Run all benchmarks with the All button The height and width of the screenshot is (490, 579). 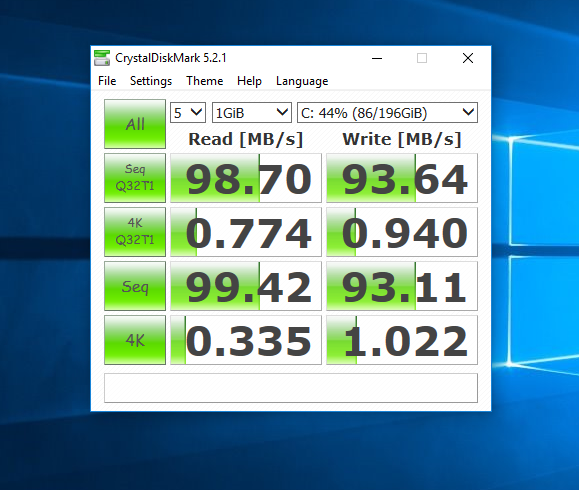135,124
